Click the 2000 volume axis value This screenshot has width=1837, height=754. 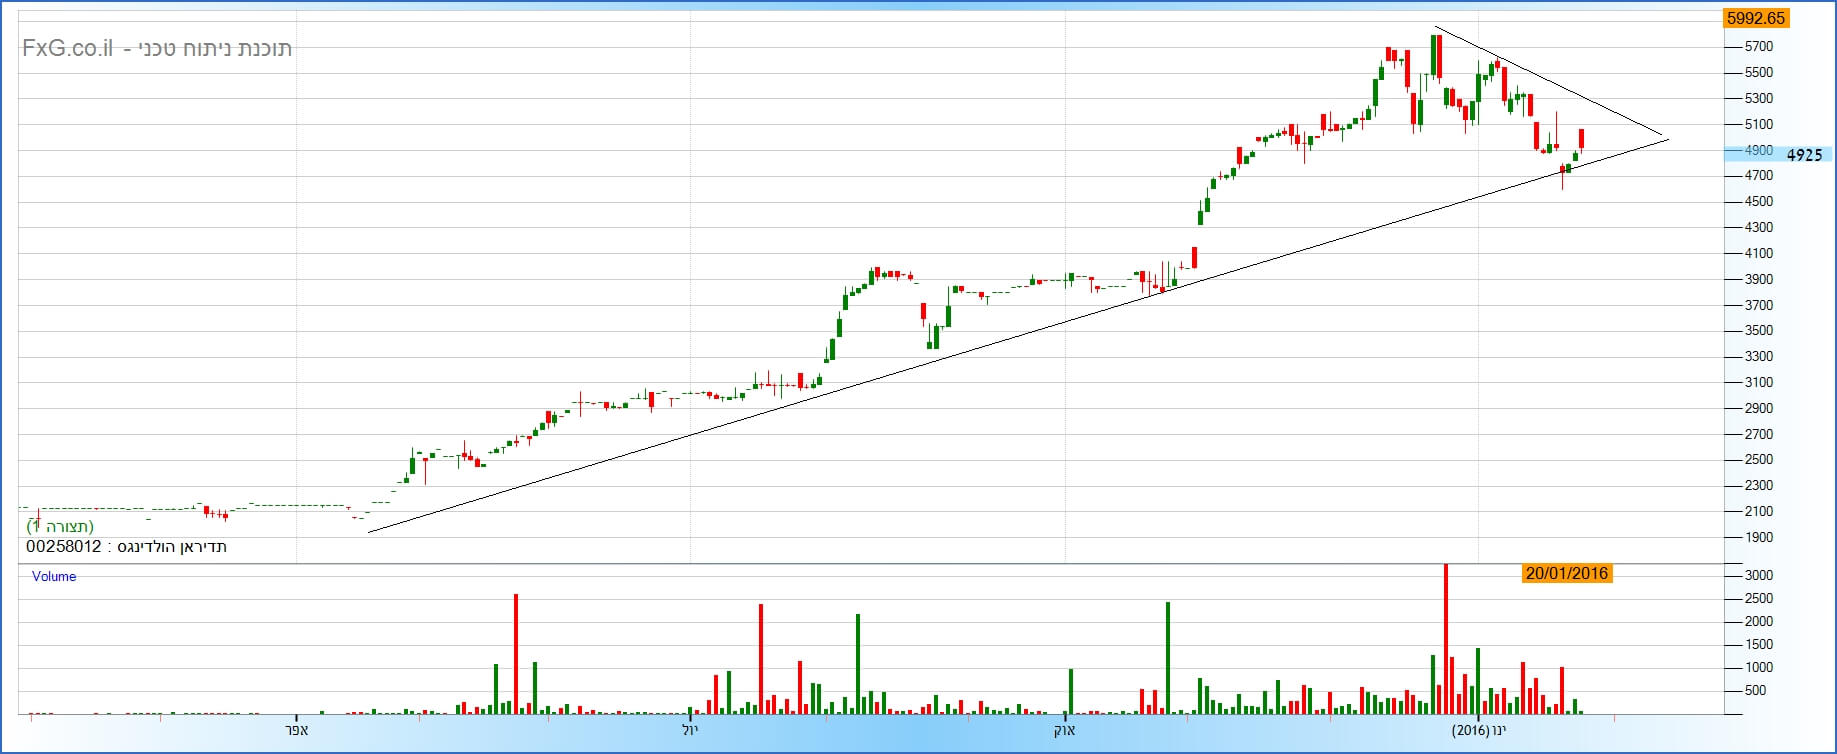1759,622
